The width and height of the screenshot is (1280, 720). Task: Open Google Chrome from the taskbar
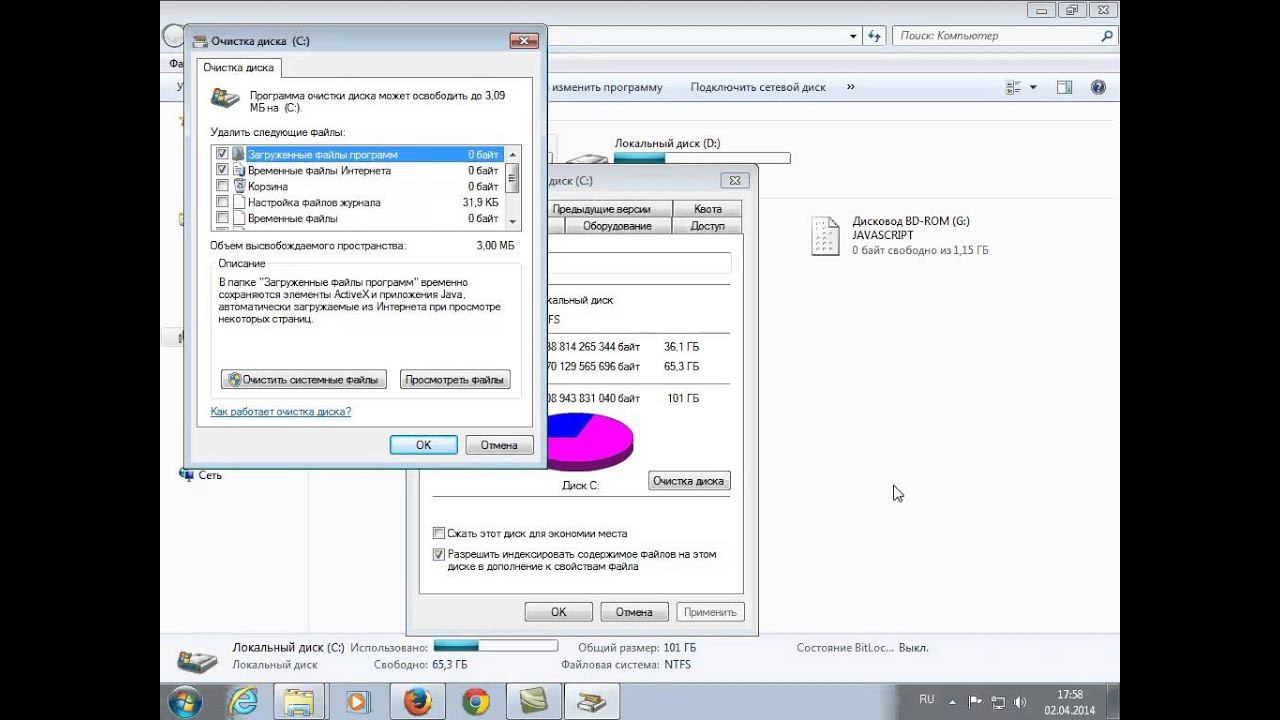(476, 702)
